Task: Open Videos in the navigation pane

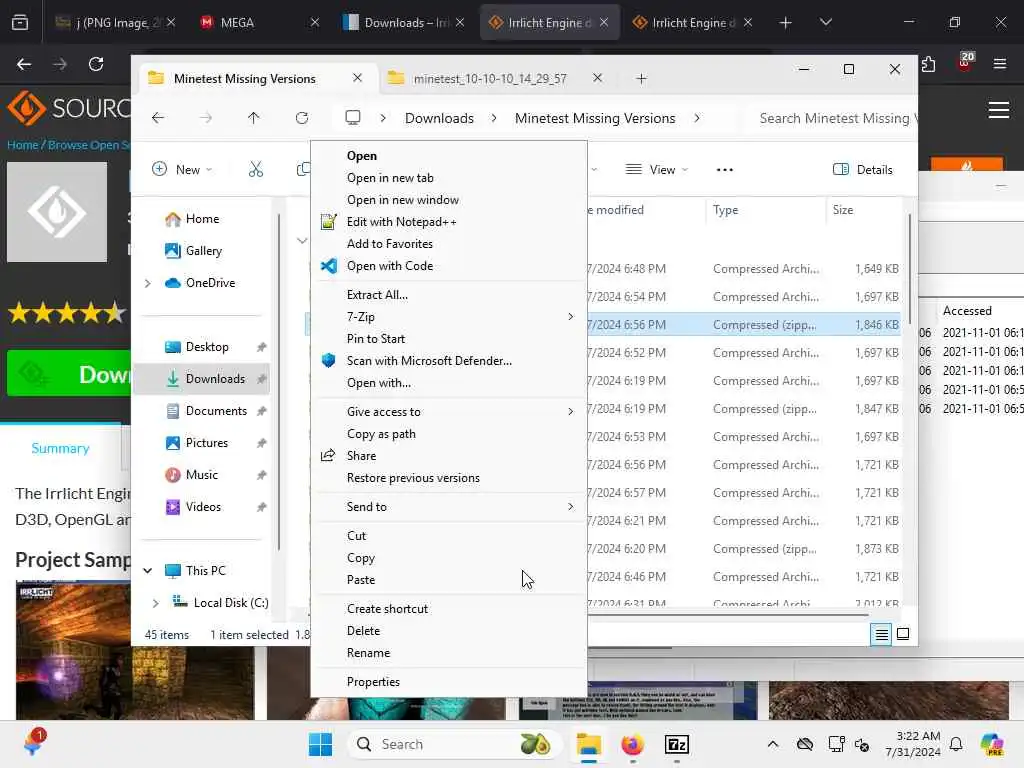Action: click(203, 507)
